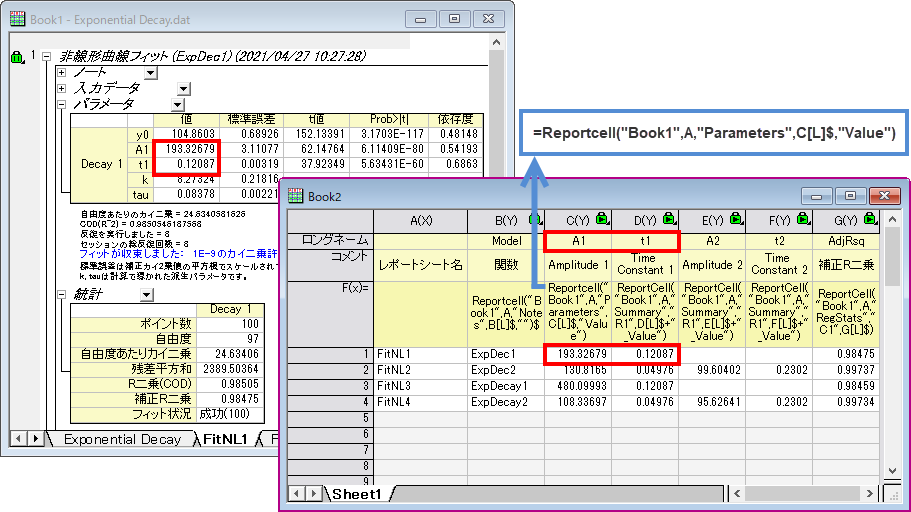Collapse the パラメータ section
The height and width of the screenshot is (512, 911).
62,105
